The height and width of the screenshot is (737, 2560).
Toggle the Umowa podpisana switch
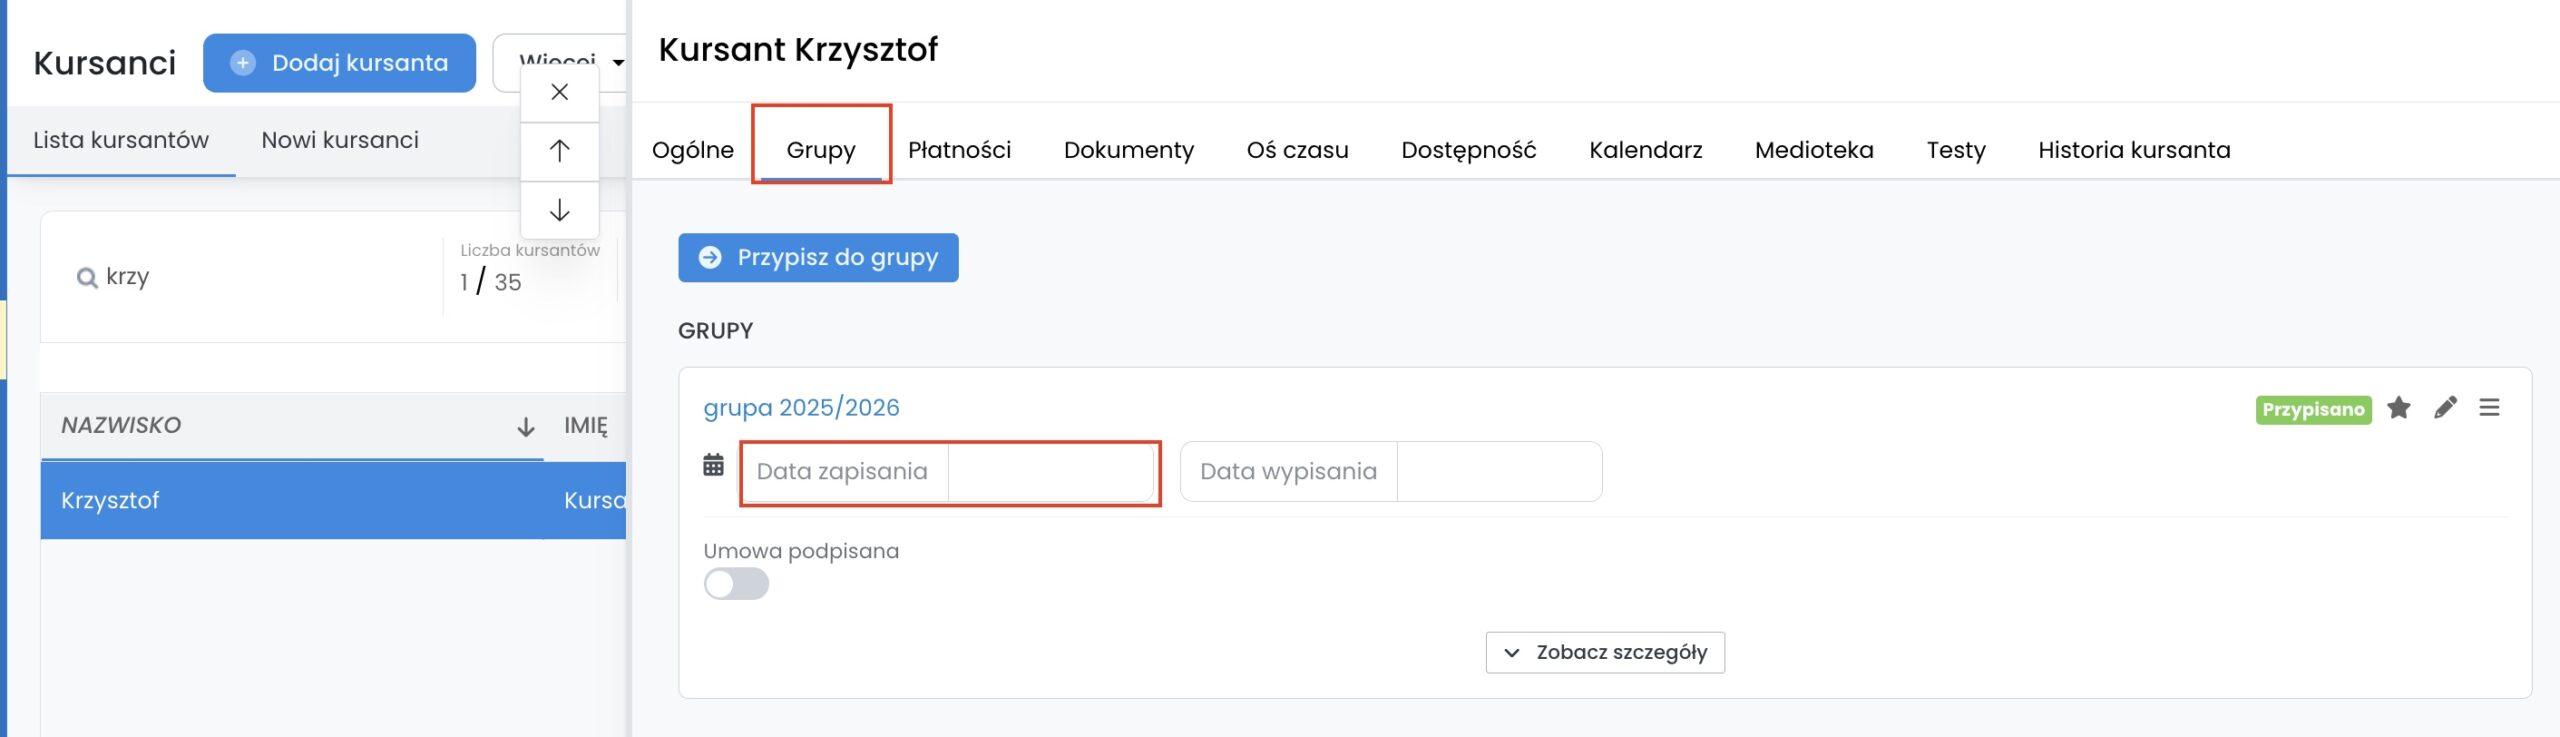point(736,584)
